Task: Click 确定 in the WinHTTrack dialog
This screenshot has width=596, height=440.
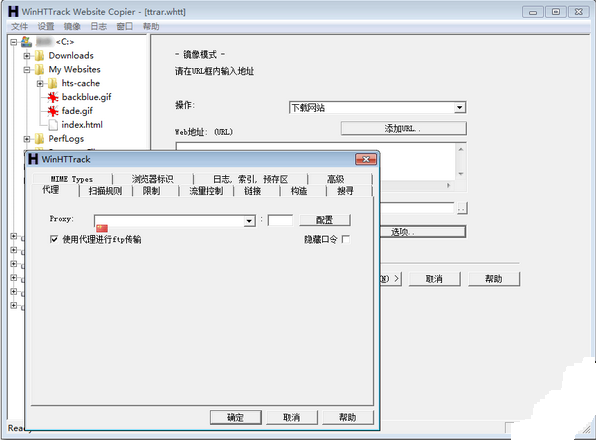Action: pyautogui.click(x=236, y=417)
